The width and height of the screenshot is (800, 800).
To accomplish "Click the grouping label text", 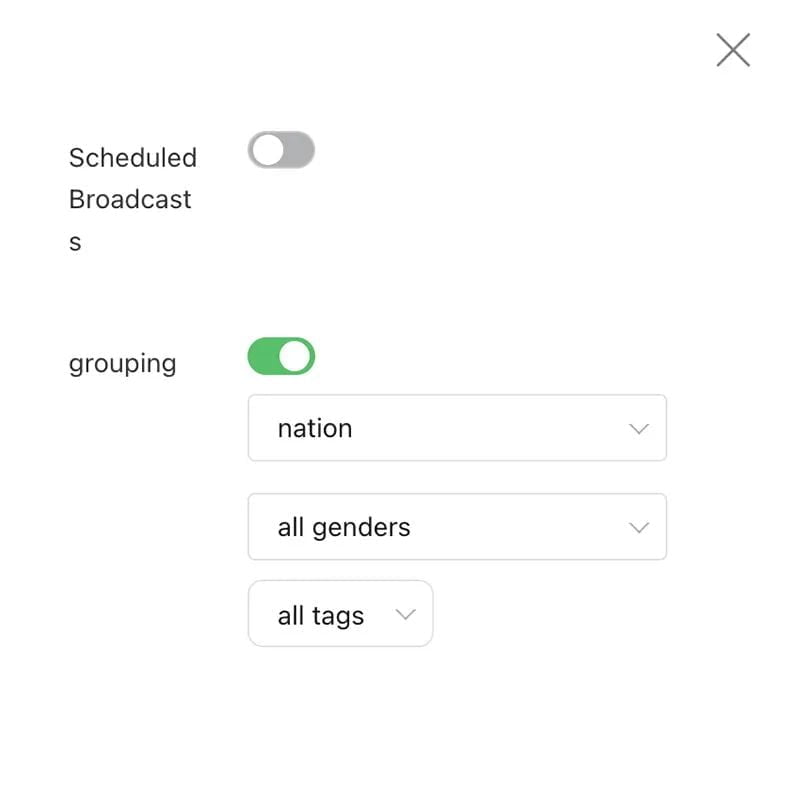I will point(122,363).
